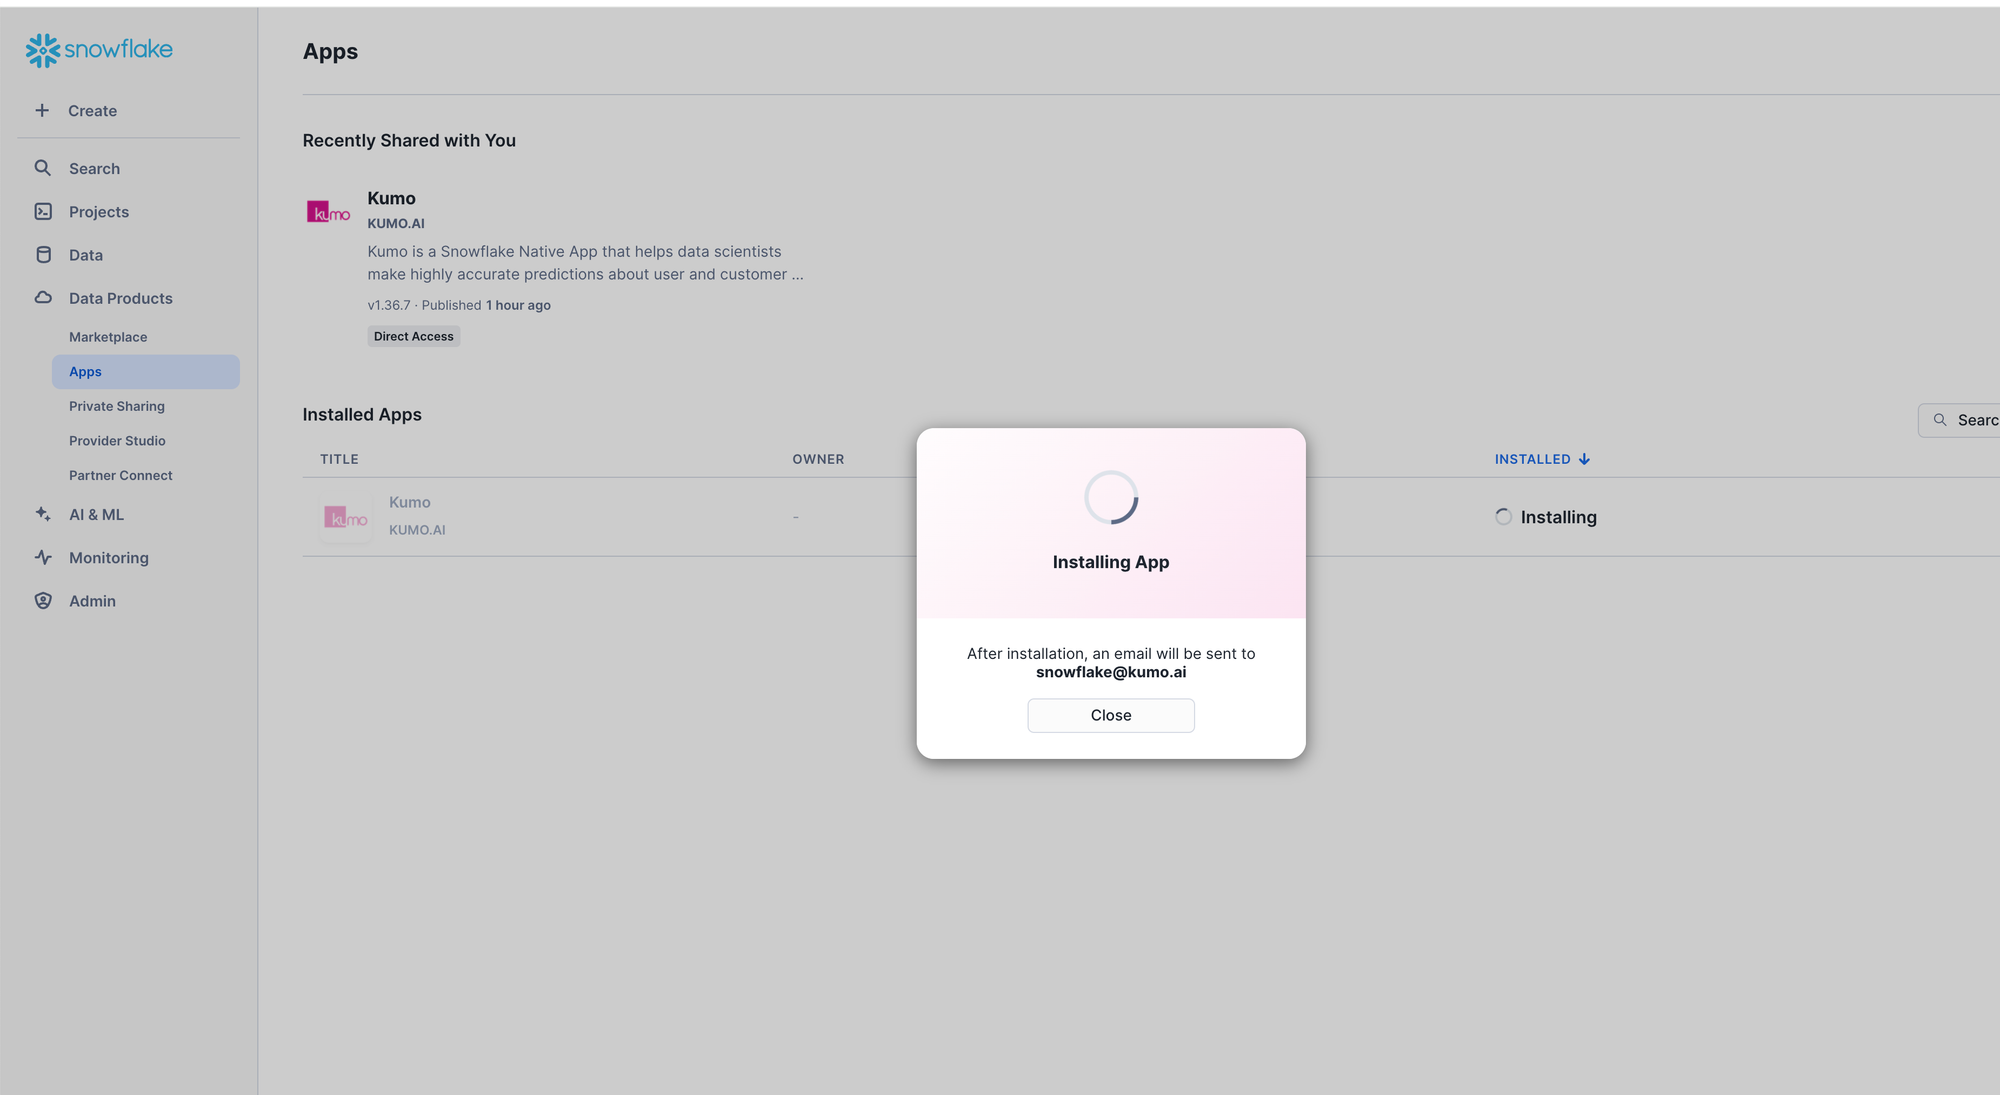
Task: Click KUMO.AI in the Installed Apps row
Action: coord(417,530)
